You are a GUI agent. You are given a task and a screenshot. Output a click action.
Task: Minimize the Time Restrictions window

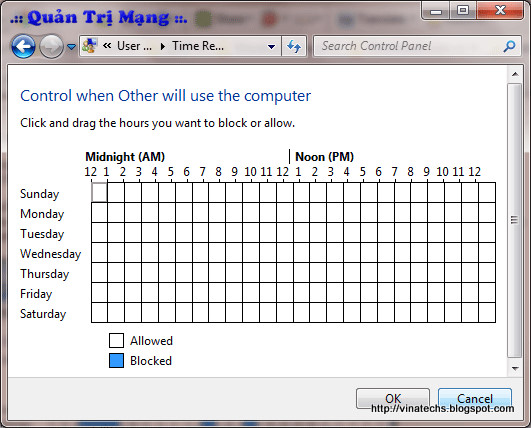436,11
